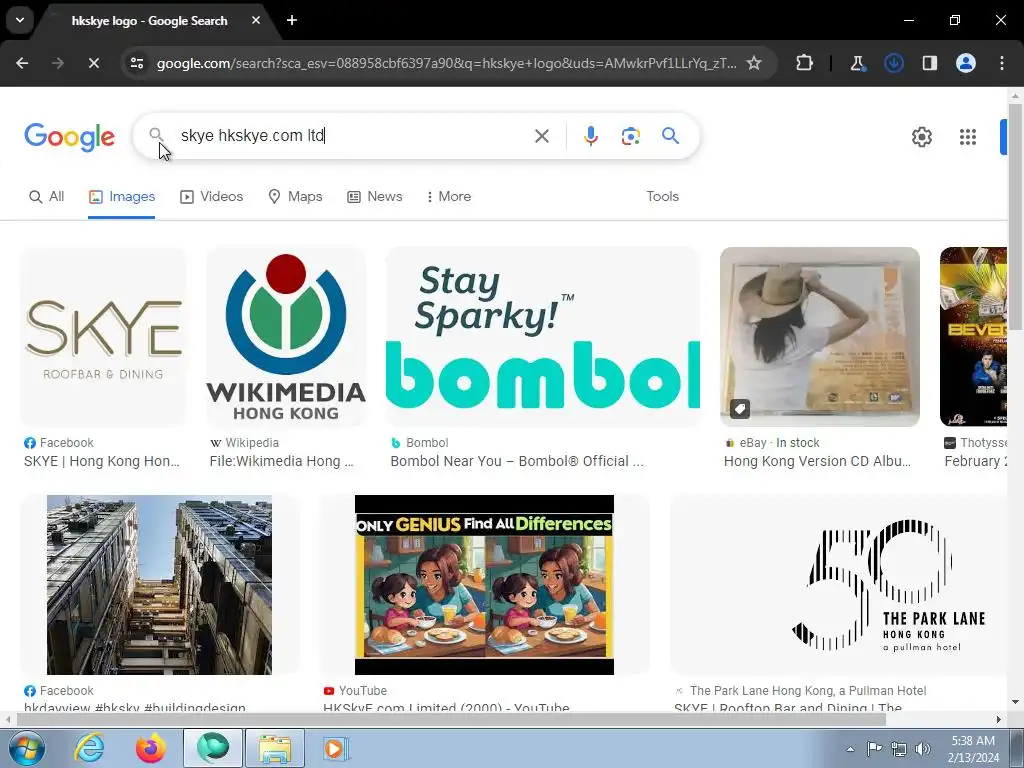The width and height of the screenshot is (1024, 768).
Task: Open SKYE Roofbar & Dining image
Action: (x=103, y=337)
